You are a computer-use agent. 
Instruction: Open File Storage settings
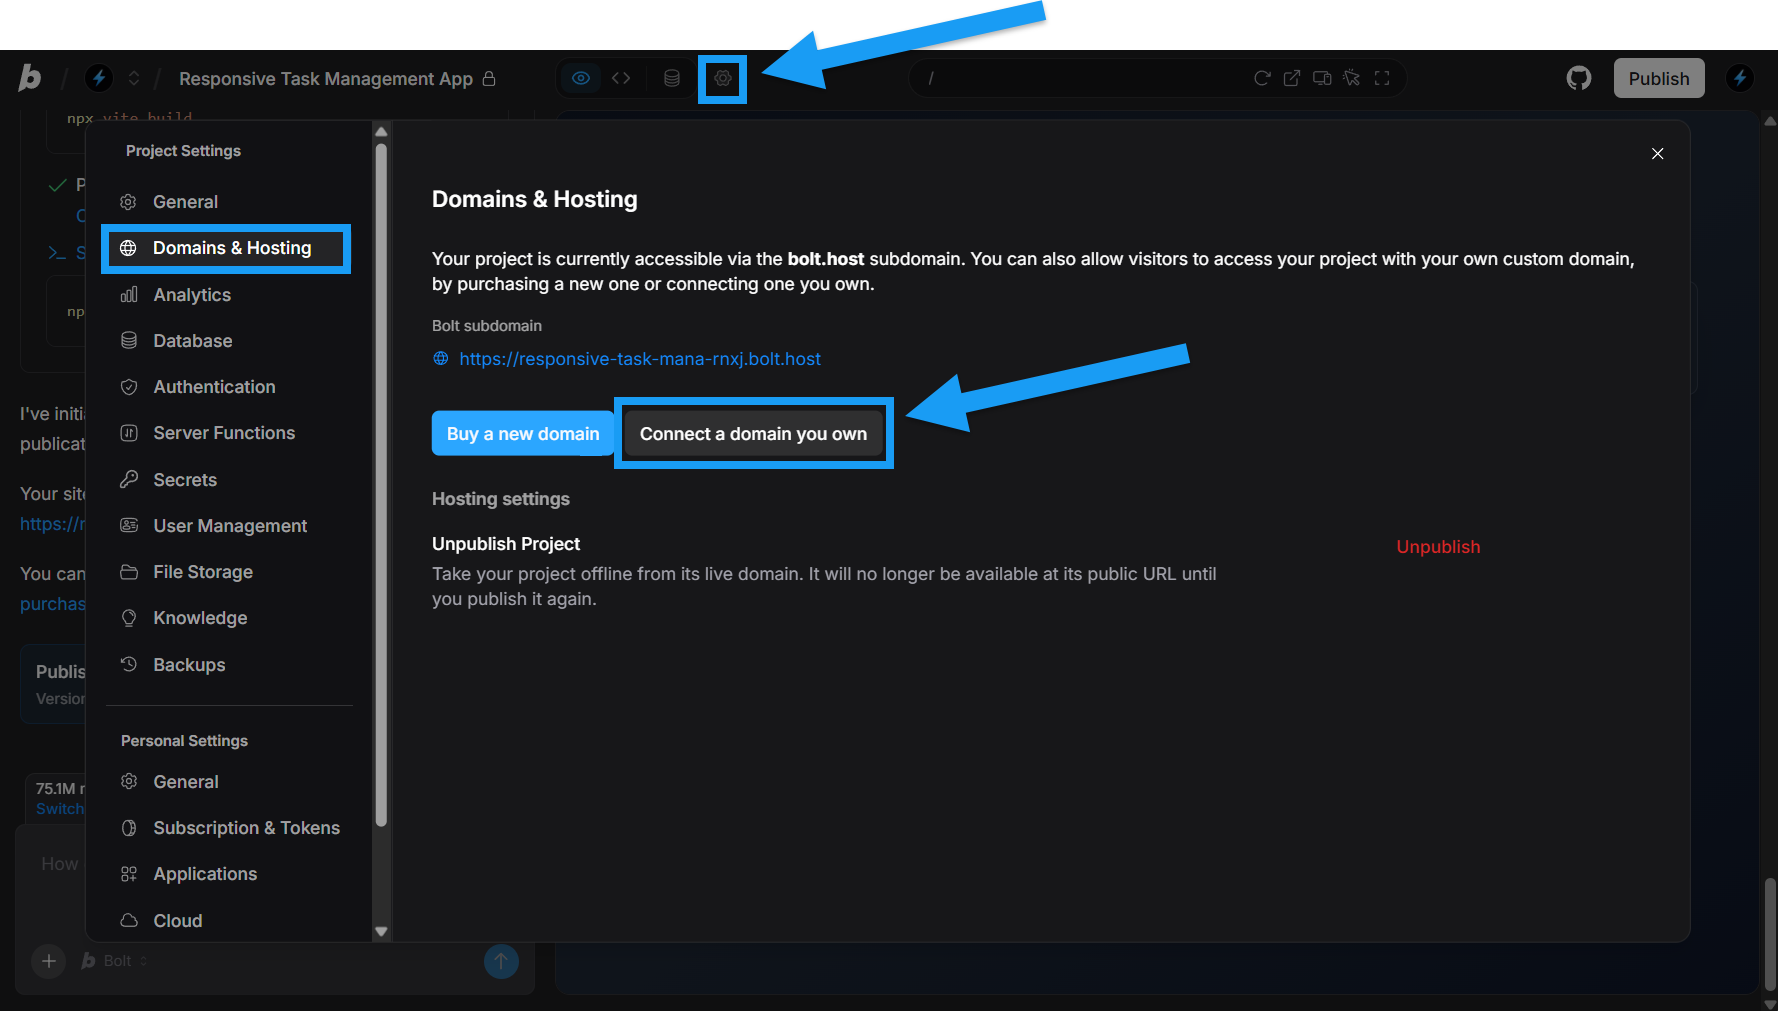point(229,572)
